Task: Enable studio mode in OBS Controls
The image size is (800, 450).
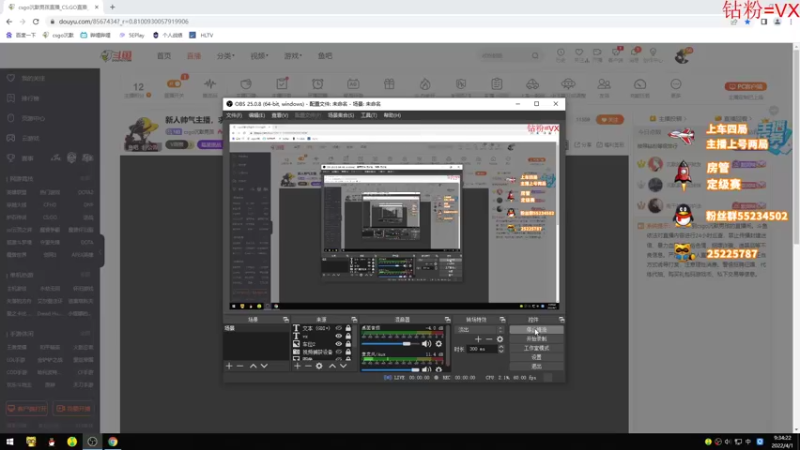Action: [536, 348]
